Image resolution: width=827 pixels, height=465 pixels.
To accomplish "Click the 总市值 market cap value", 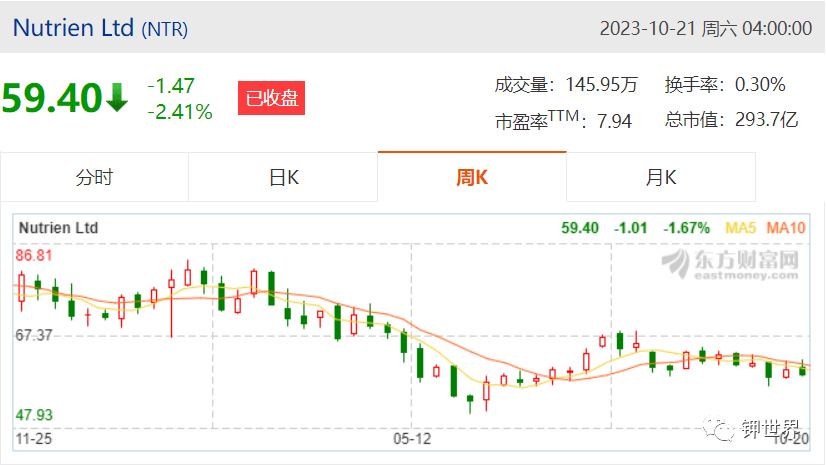I will point(766,120).
